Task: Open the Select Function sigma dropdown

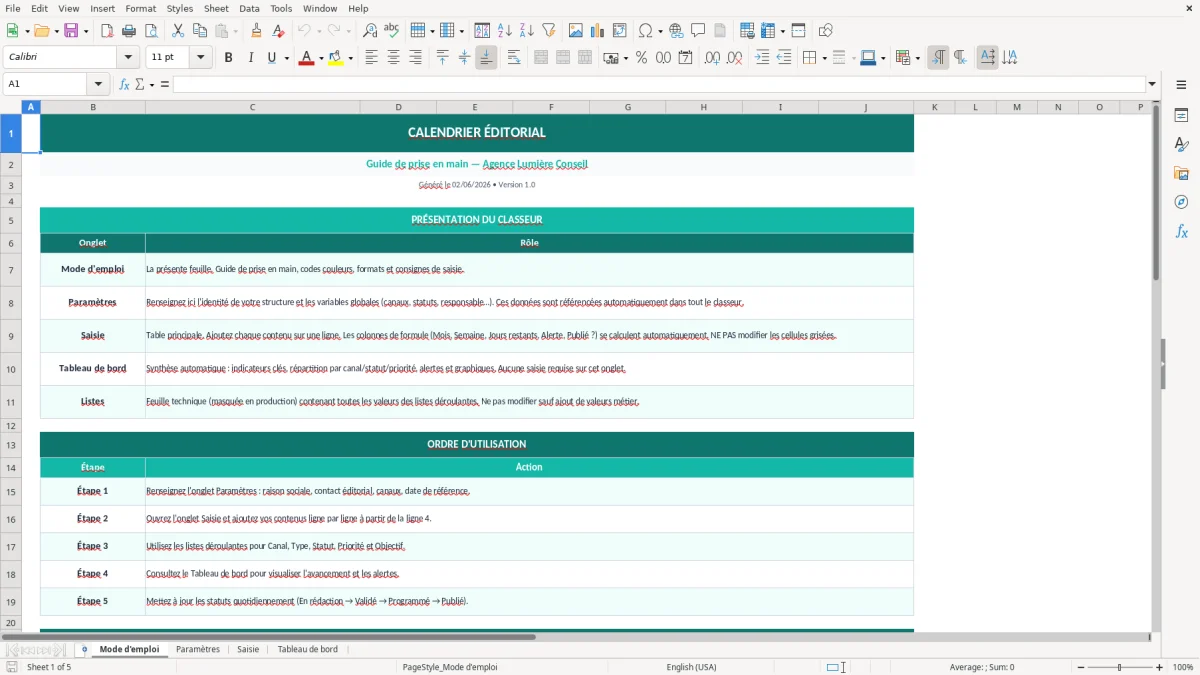Action: [152, 84]
